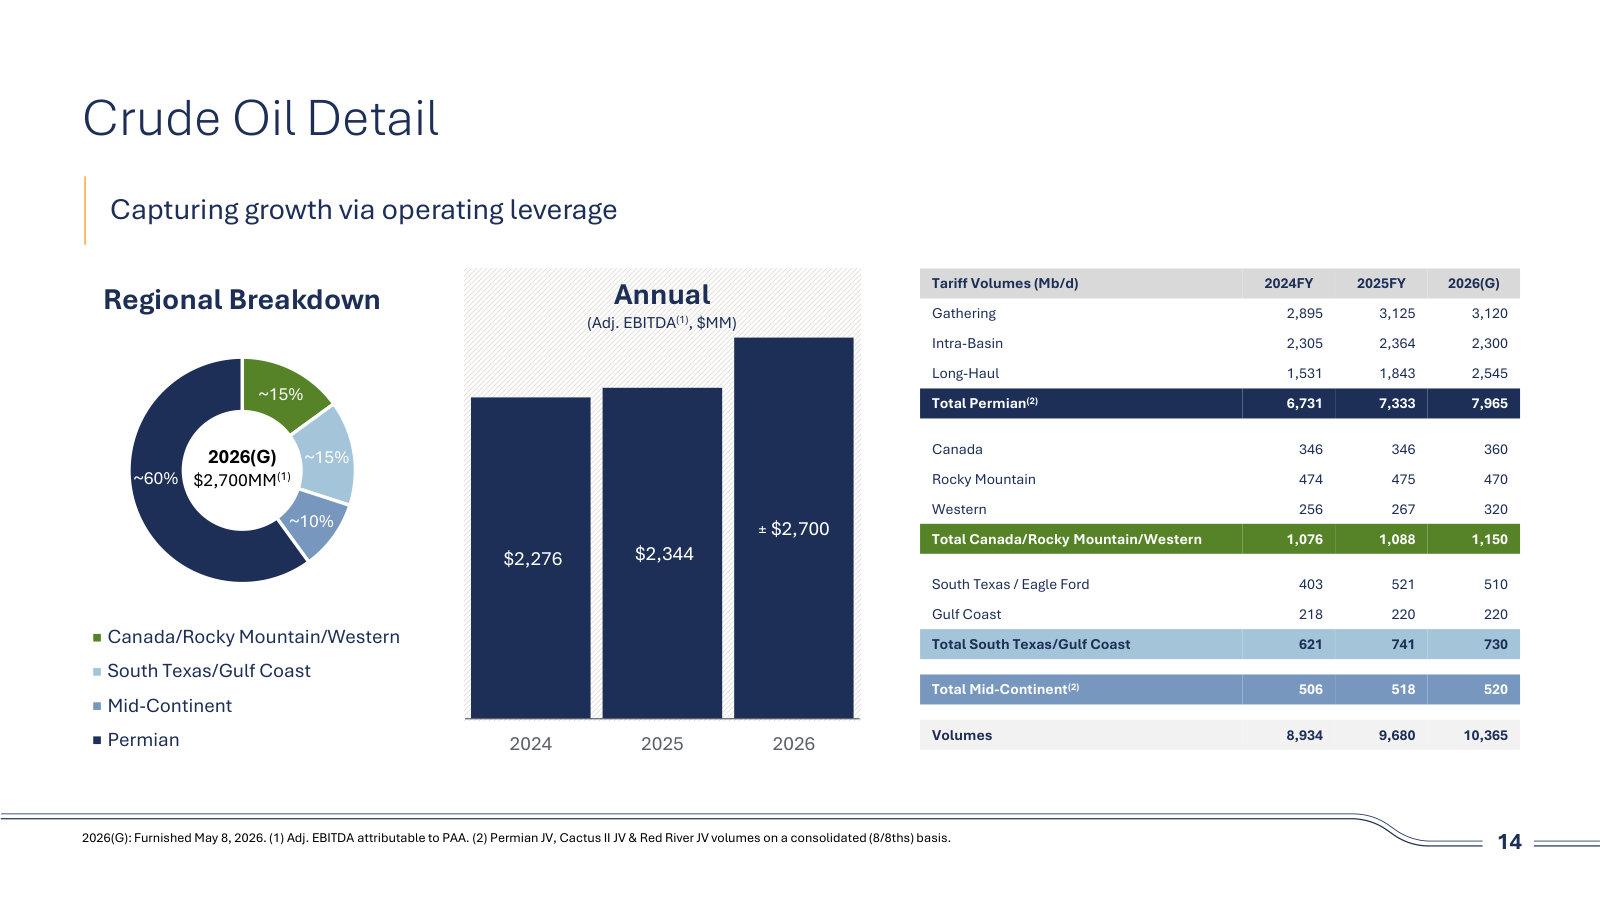The width and height of the screenshot is (1600, 900).
Task: Select the Long-Haul row label
Action: pos(965,373)
